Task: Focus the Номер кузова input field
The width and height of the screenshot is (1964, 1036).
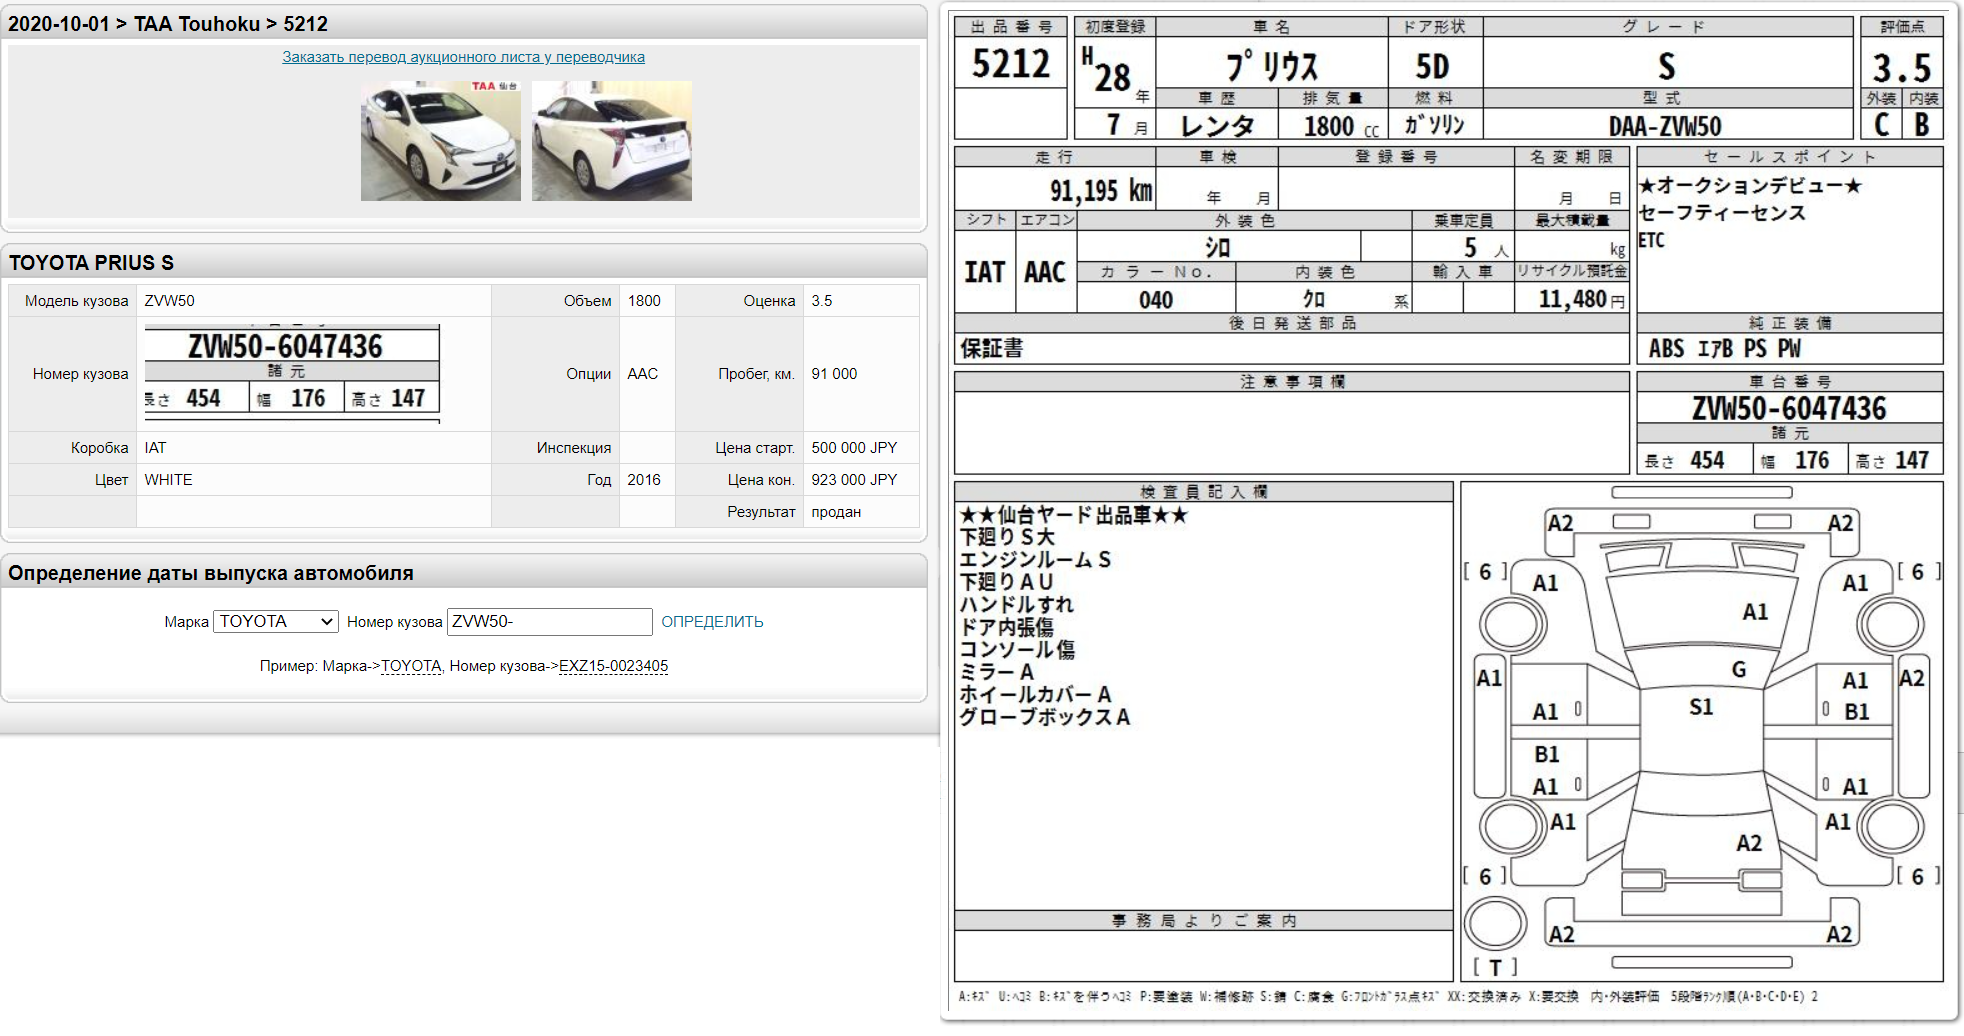Action: 550,621
